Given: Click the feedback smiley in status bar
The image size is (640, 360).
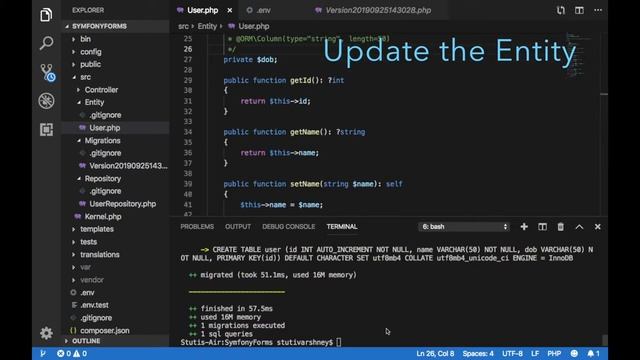Looking at the screenshot, I should point(574,353).
